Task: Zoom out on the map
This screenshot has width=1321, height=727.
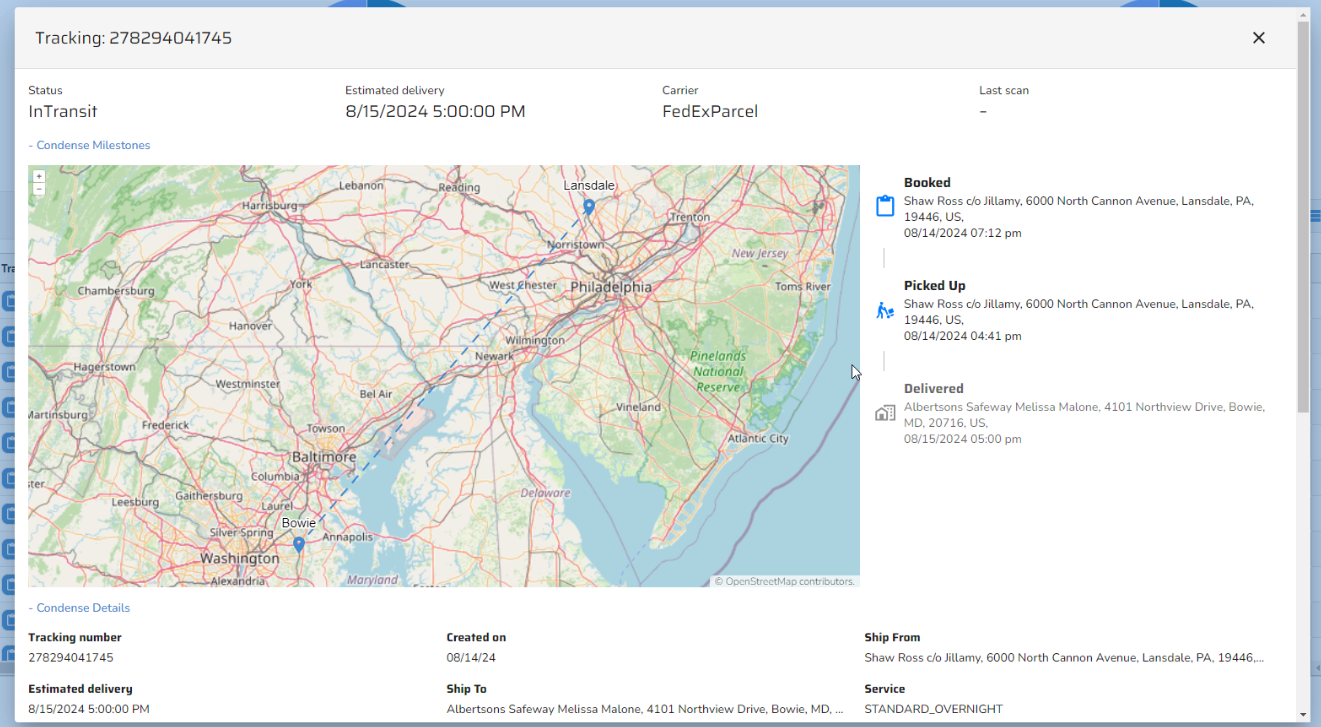Action: point(39,189)
